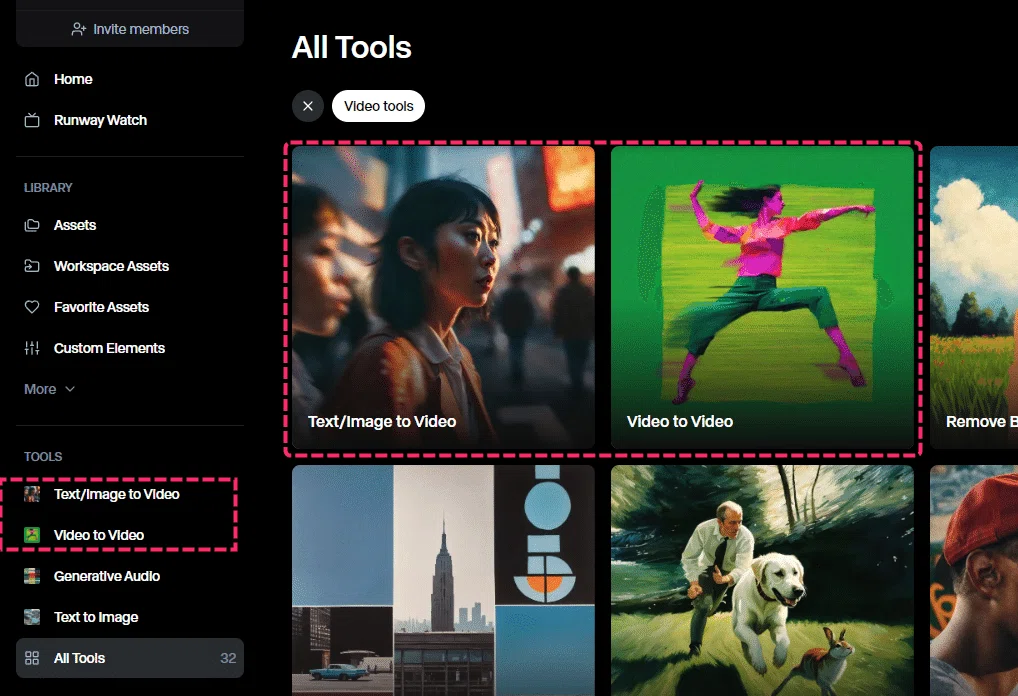The height and width of the screenshot is (696, 1018).
Task: Open the Text/Image to Video sidebar link
Action: pyautogui.click(x=116, y=494)
